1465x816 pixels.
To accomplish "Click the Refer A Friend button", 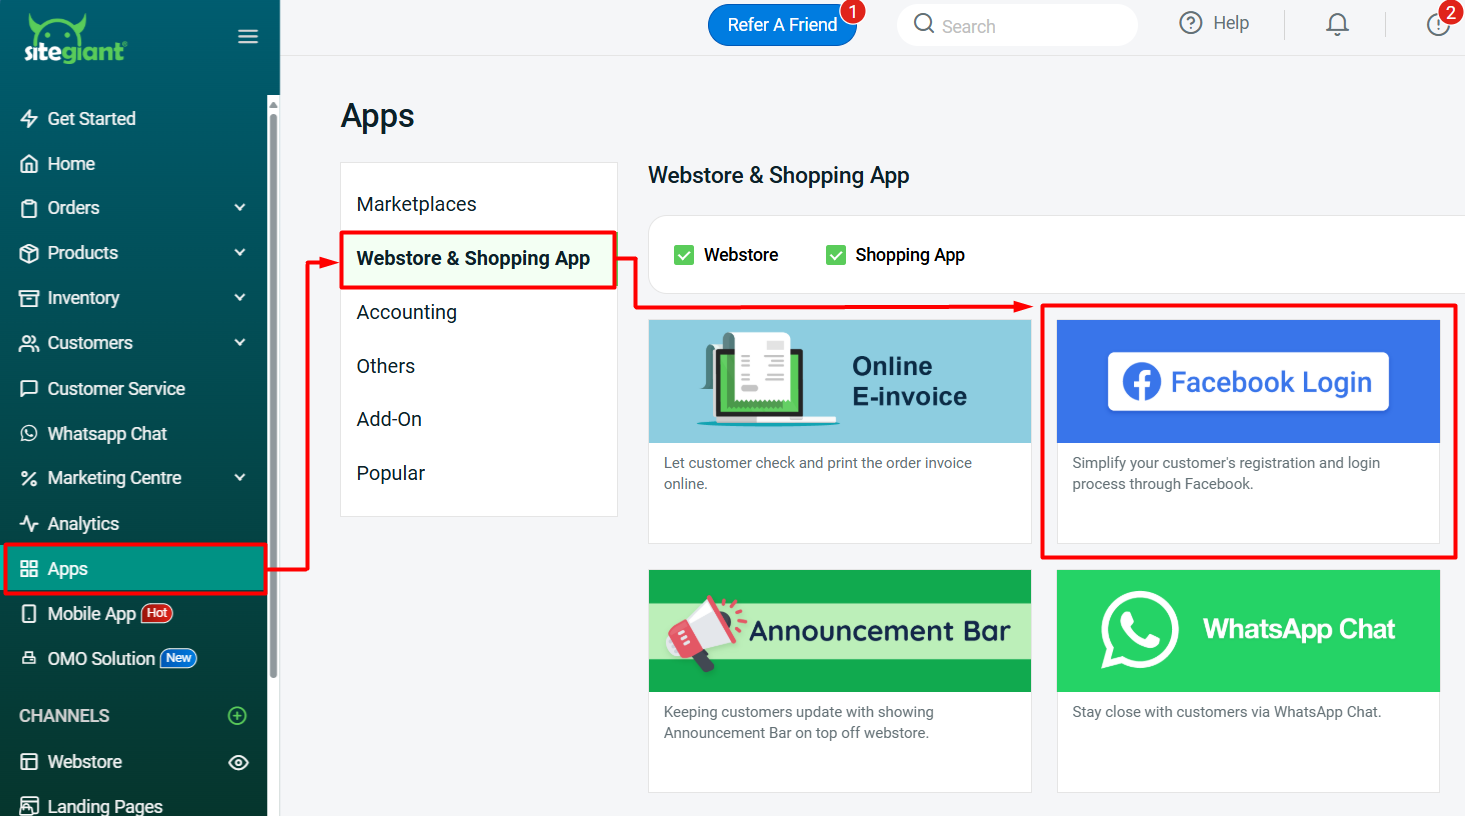I will click(x=783, y=25).
